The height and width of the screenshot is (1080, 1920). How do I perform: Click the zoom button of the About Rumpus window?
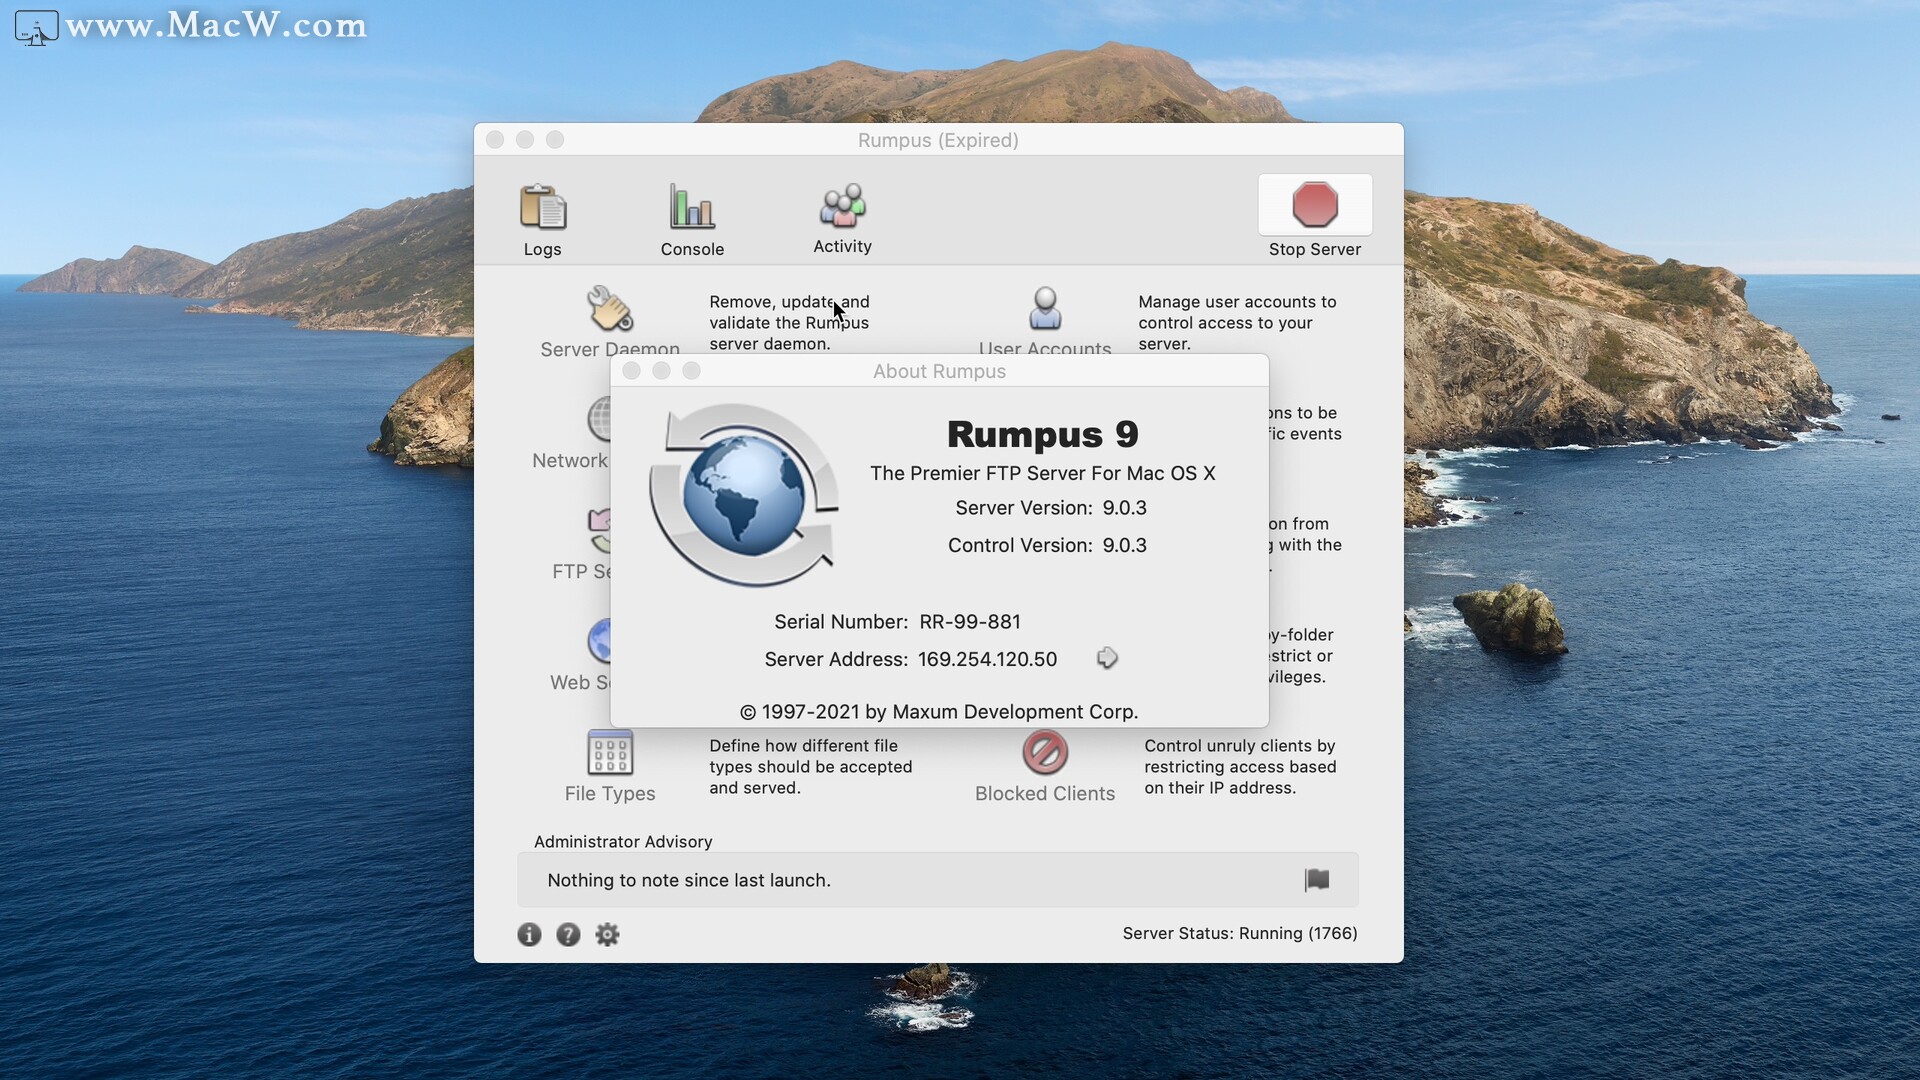pyautogui.click(x=691, y=371)
